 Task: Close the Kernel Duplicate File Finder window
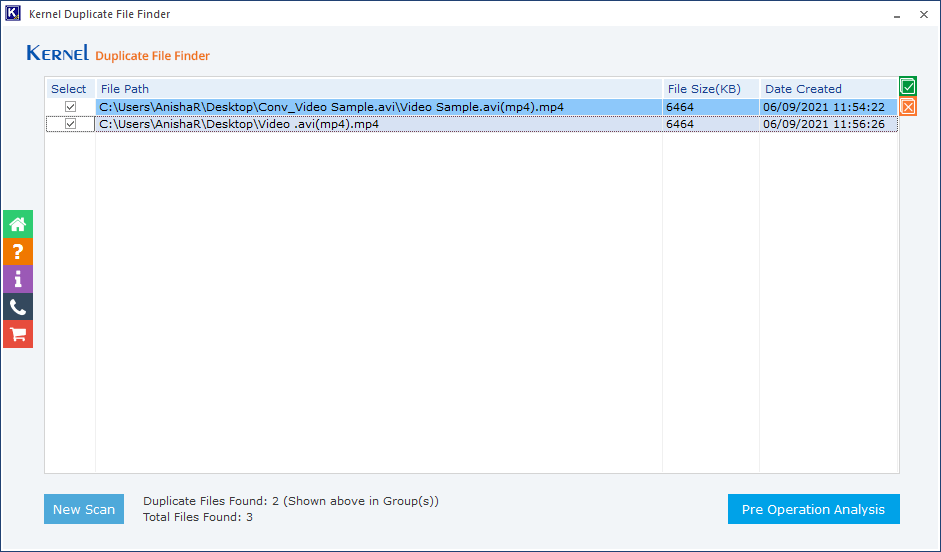[924, 14]
